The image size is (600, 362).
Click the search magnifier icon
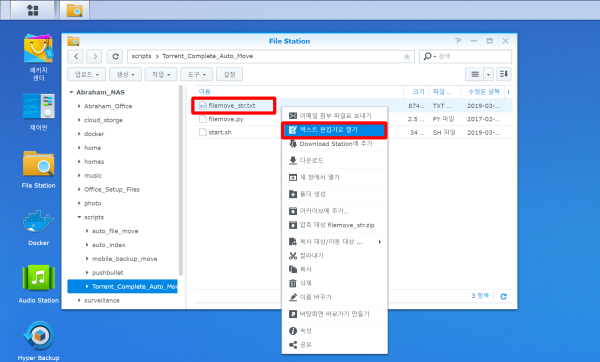[428, 56]
